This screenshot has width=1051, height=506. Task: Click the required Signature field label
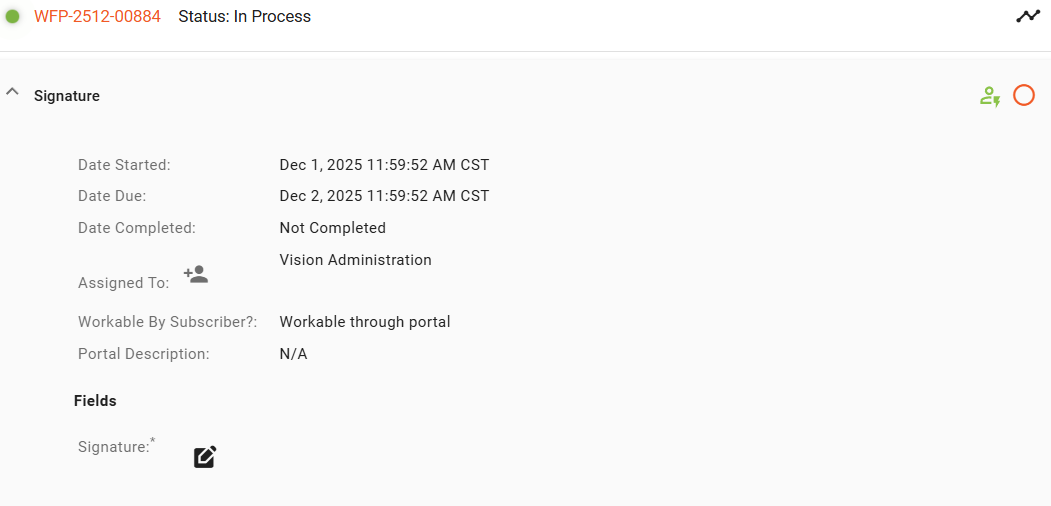tap(114, 447)
